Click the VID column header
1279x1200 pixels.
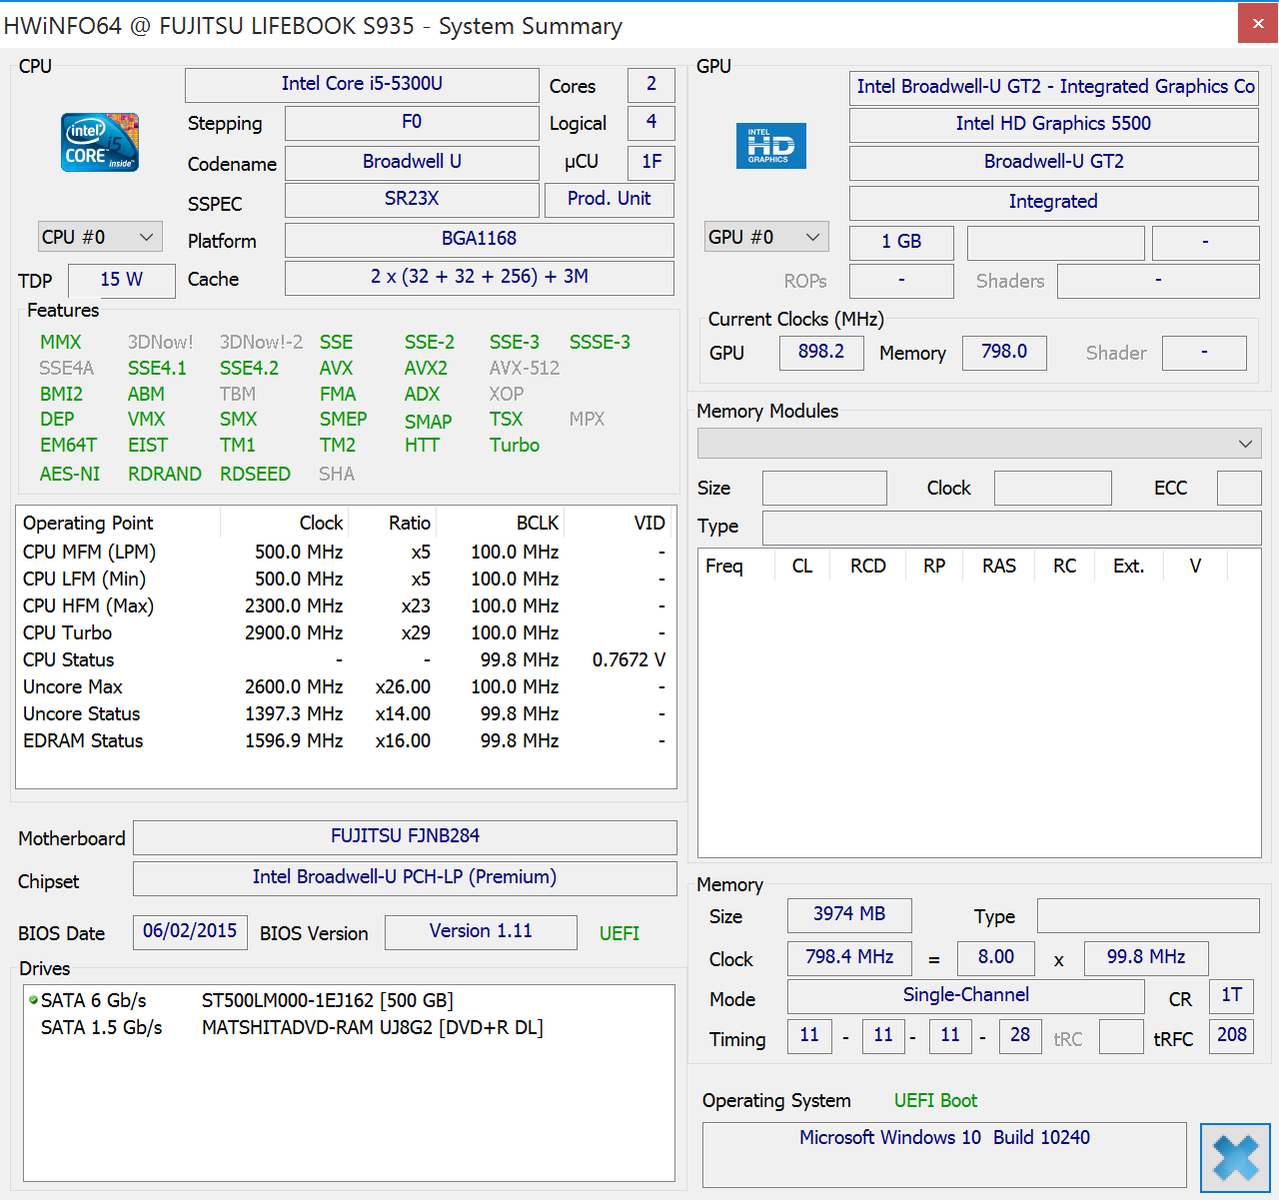point(620,523)
